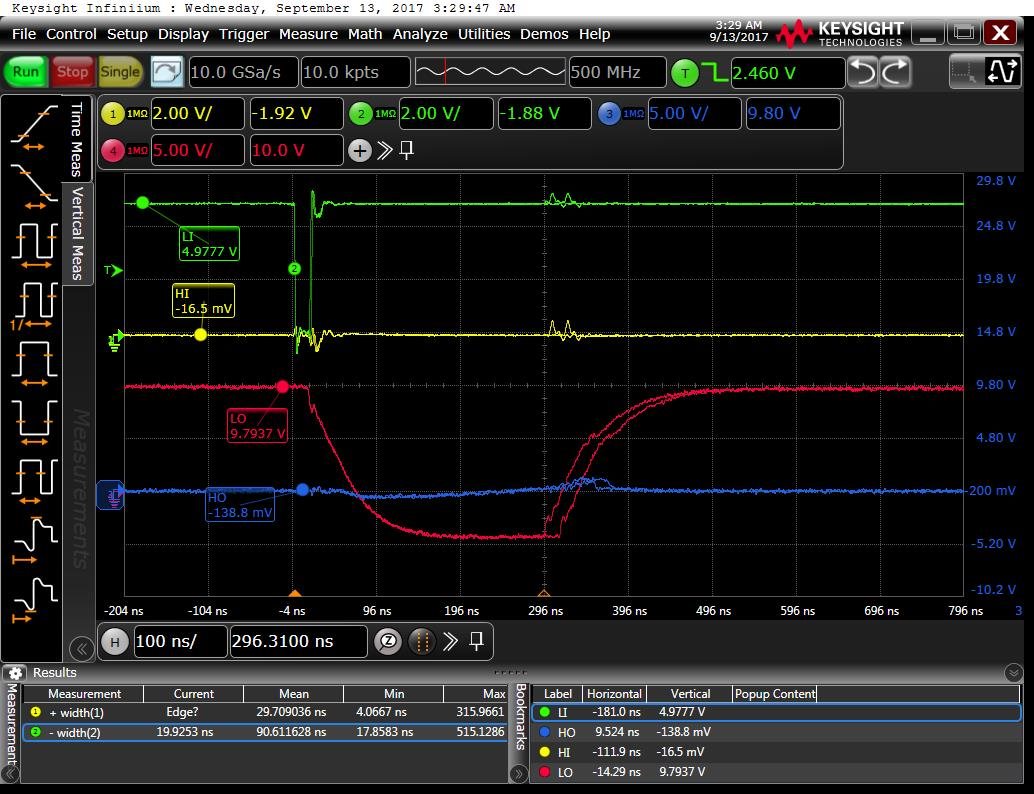Open the Trigger menu

point(244,34)
